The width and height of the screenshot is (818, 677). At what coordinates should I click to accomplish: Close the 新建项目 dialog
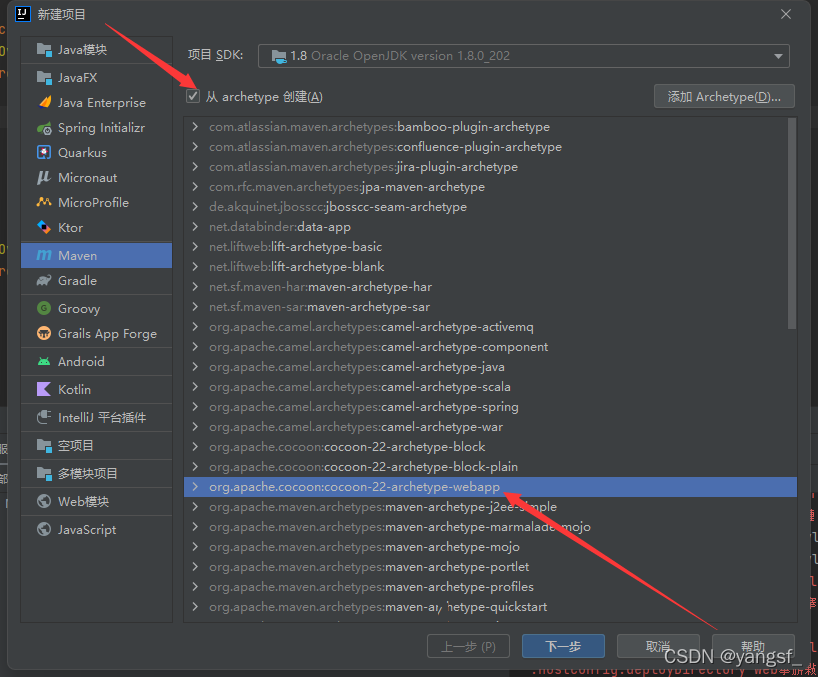click(x=786, y=14)
